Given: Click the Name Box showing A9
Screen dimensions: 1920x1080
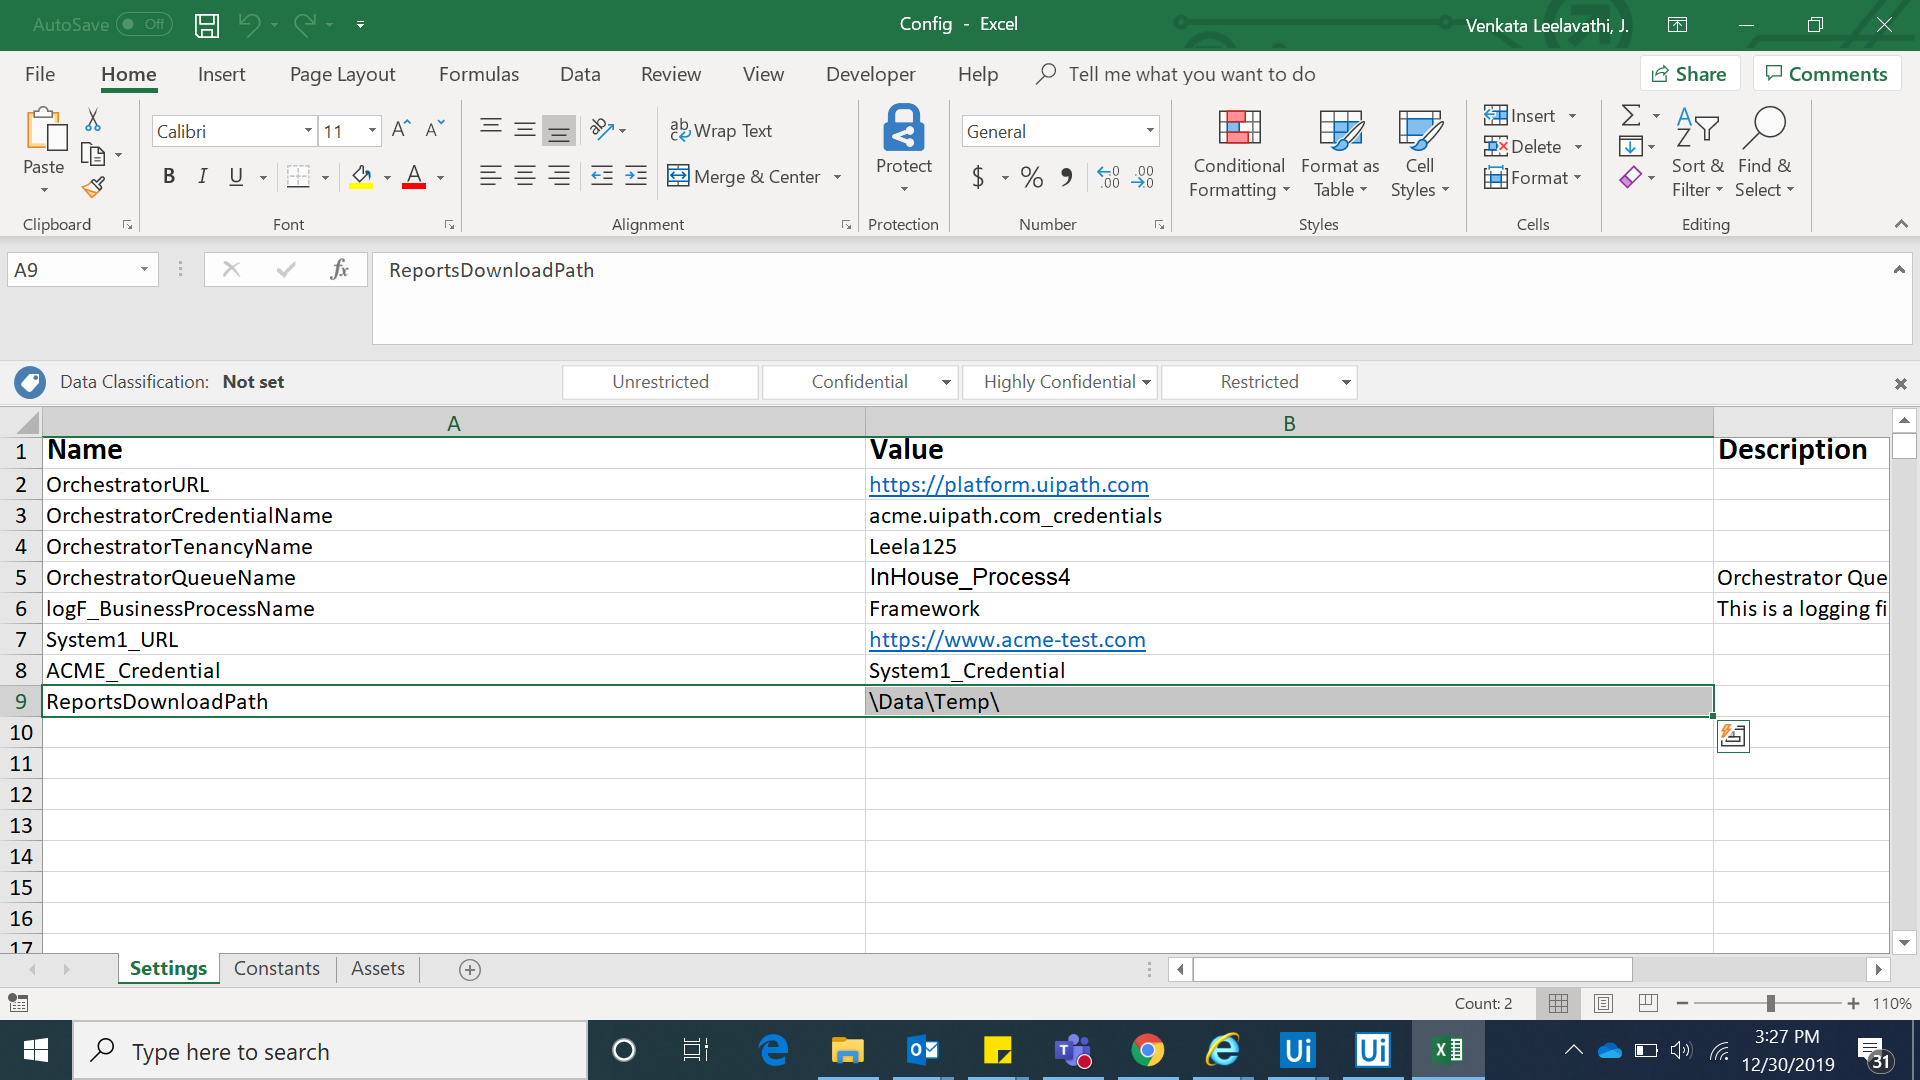Looking at the screenshot, I should pos(72,270).
